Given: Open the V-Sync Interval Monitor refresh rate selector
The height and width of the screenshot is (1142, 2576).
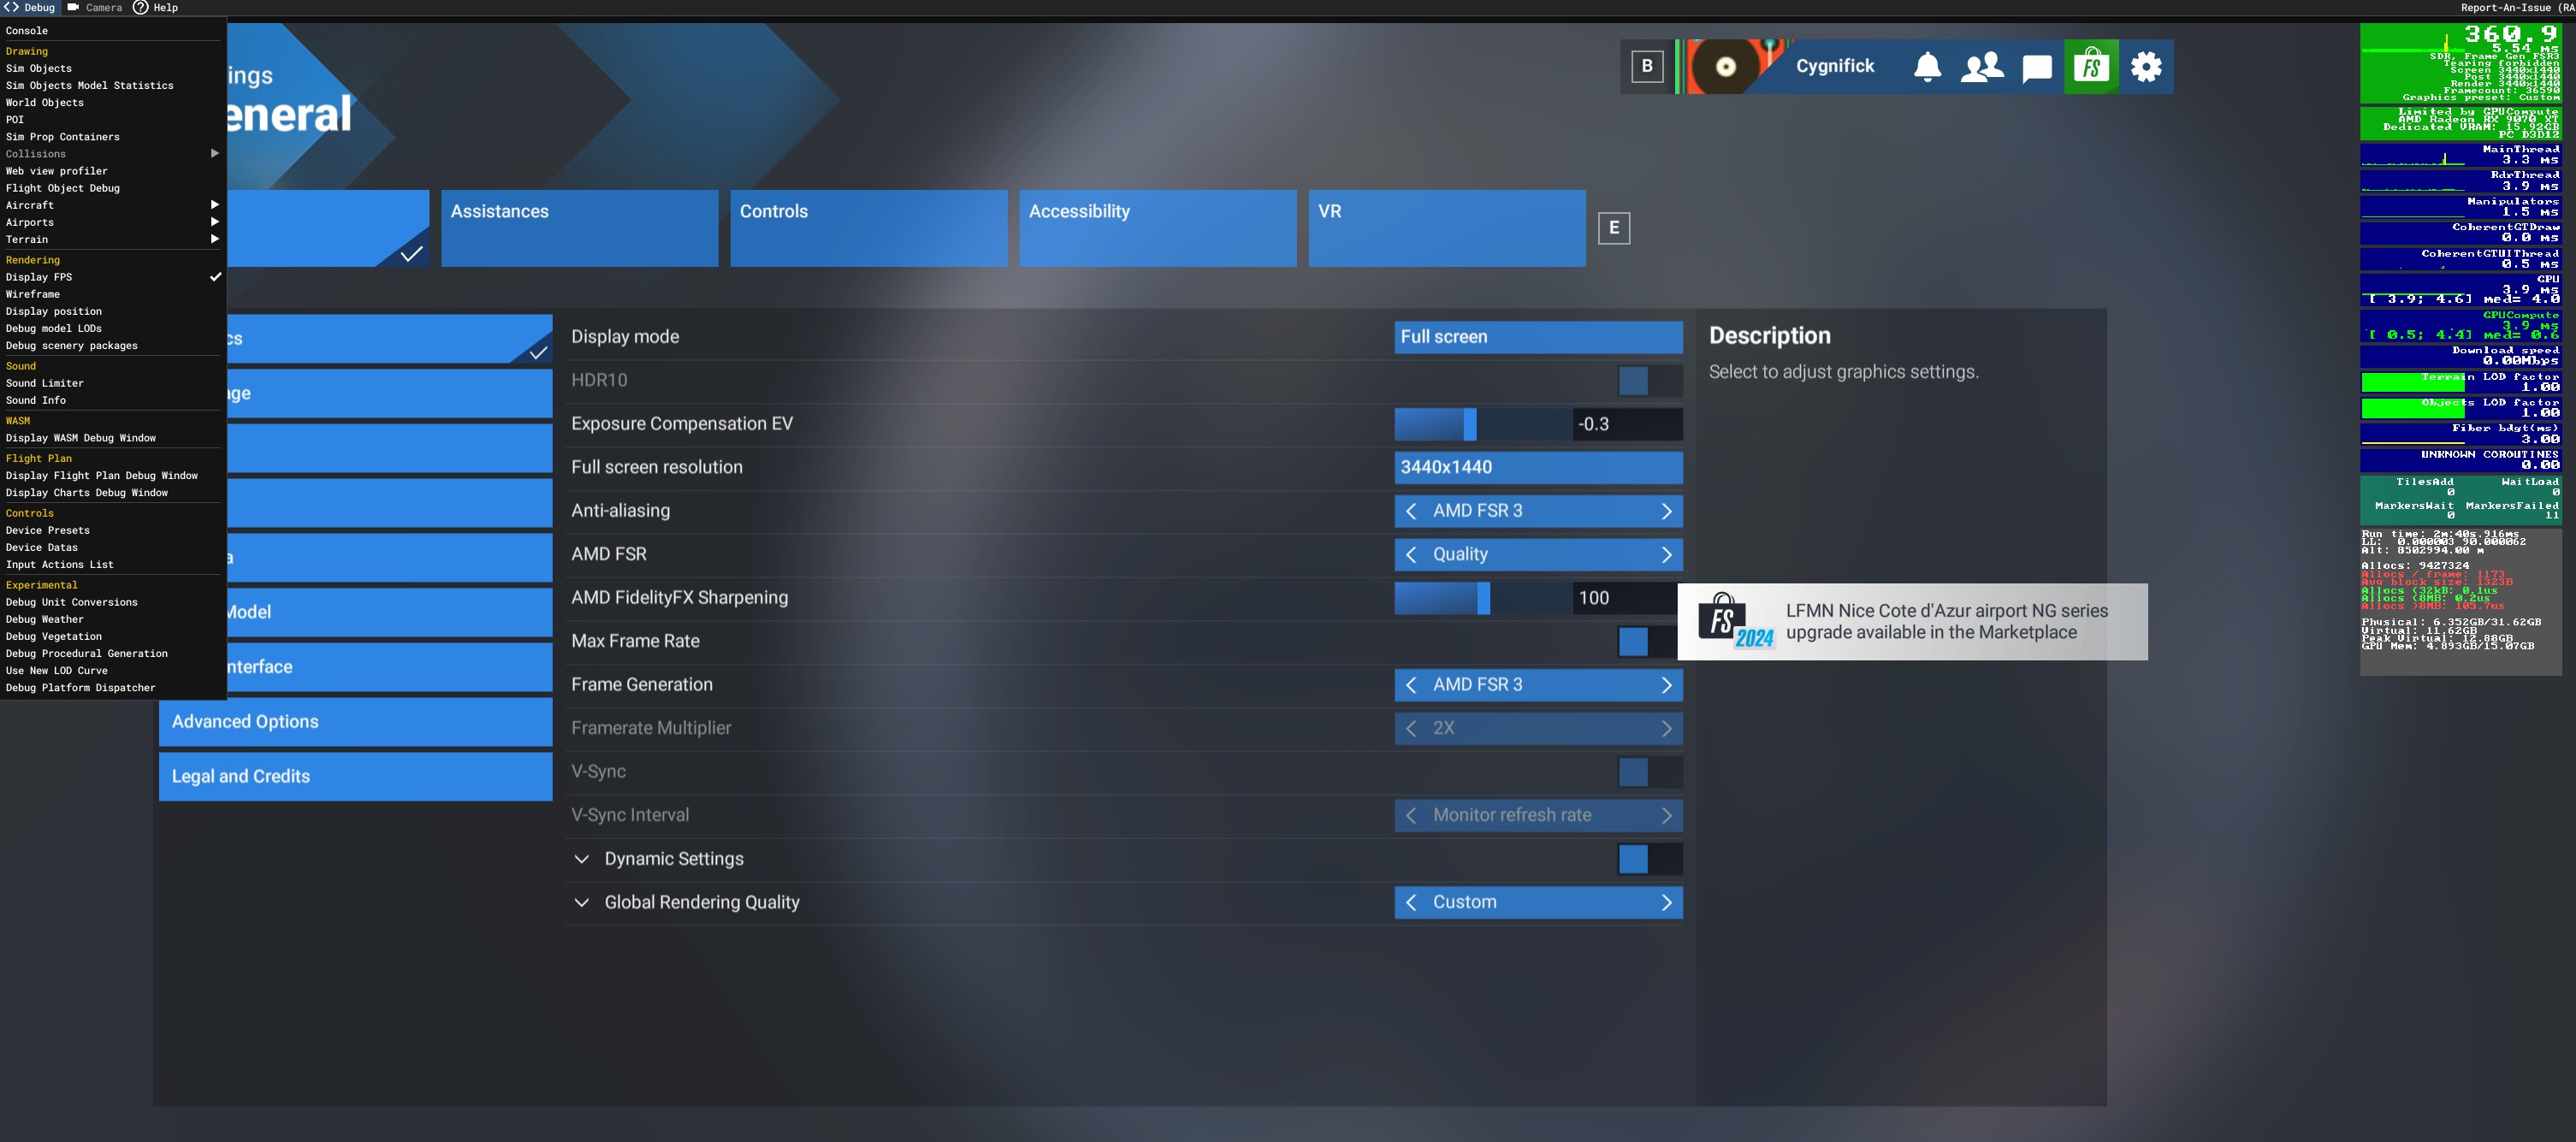Looking at the screenshot, I should coord(1538,815).
